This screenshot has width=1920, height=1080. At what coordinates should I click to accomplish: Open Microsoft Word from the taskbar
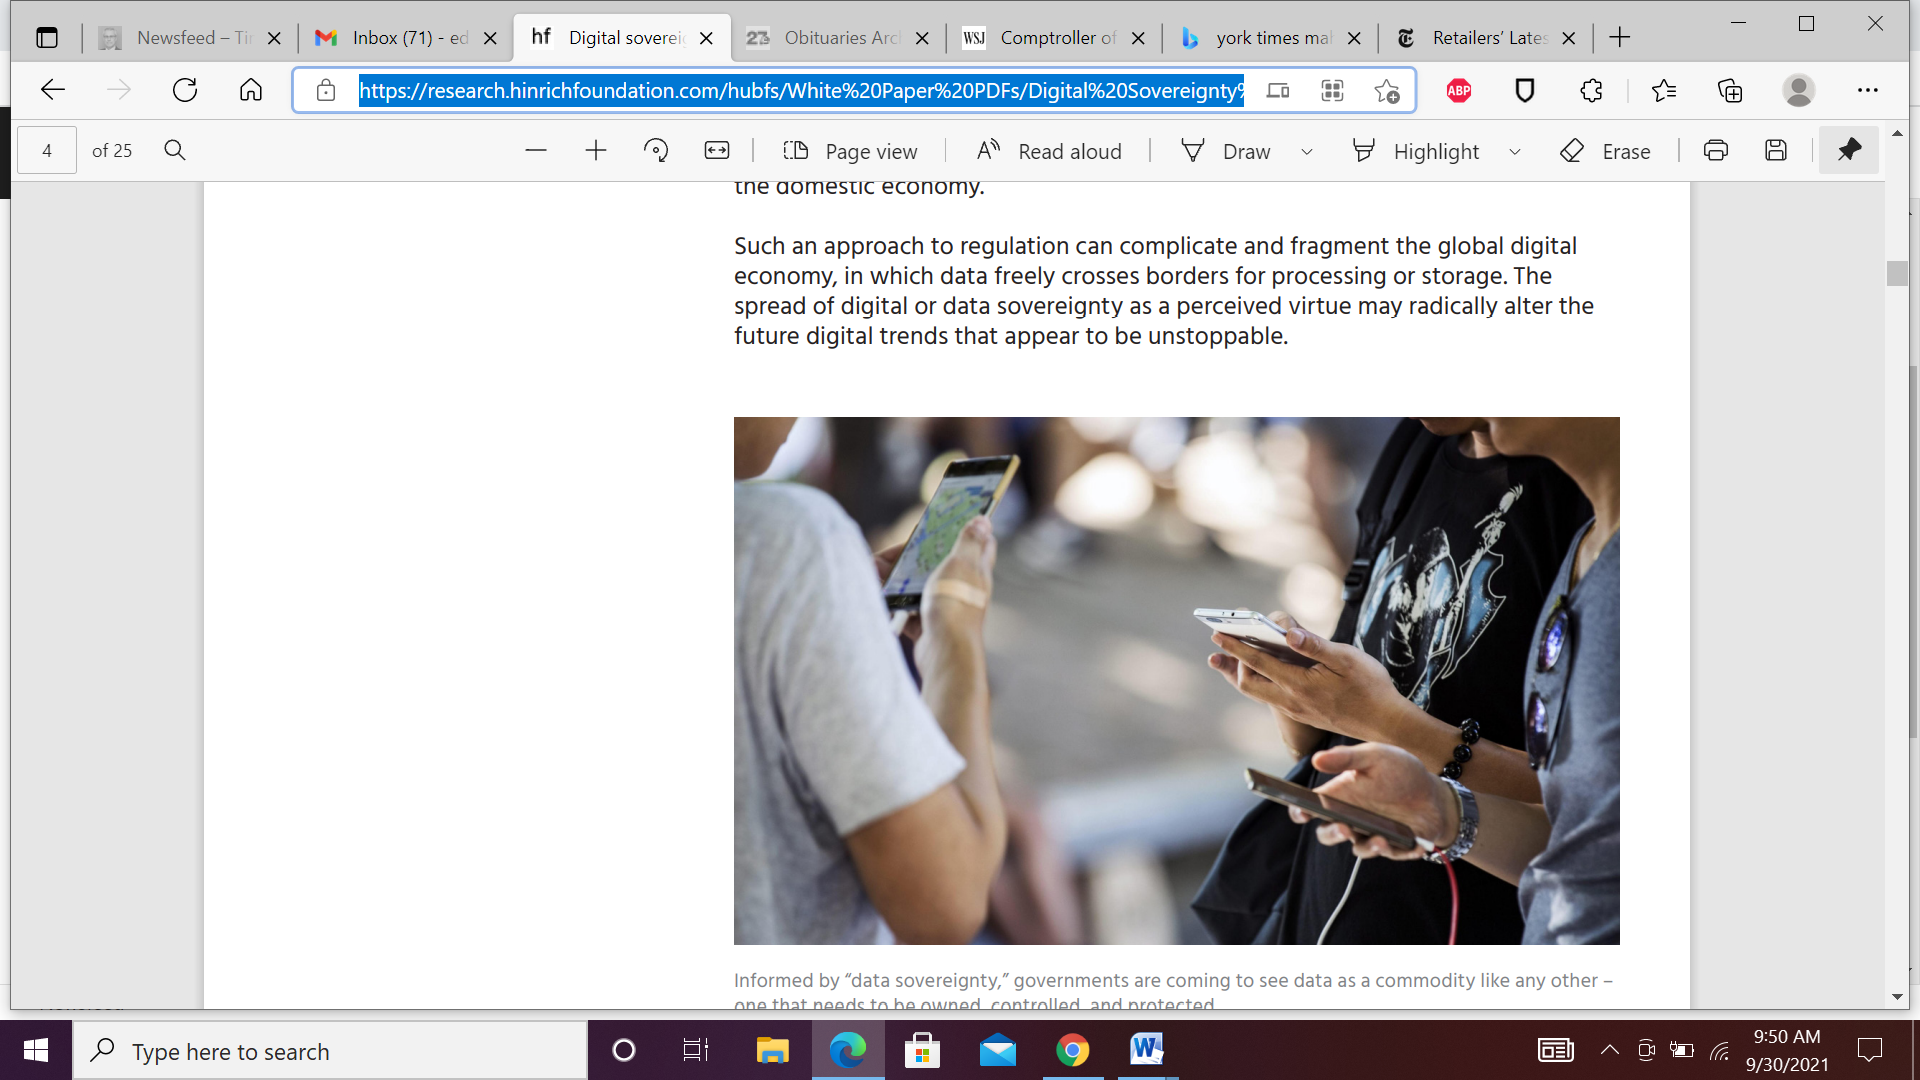point(1146,1050)
